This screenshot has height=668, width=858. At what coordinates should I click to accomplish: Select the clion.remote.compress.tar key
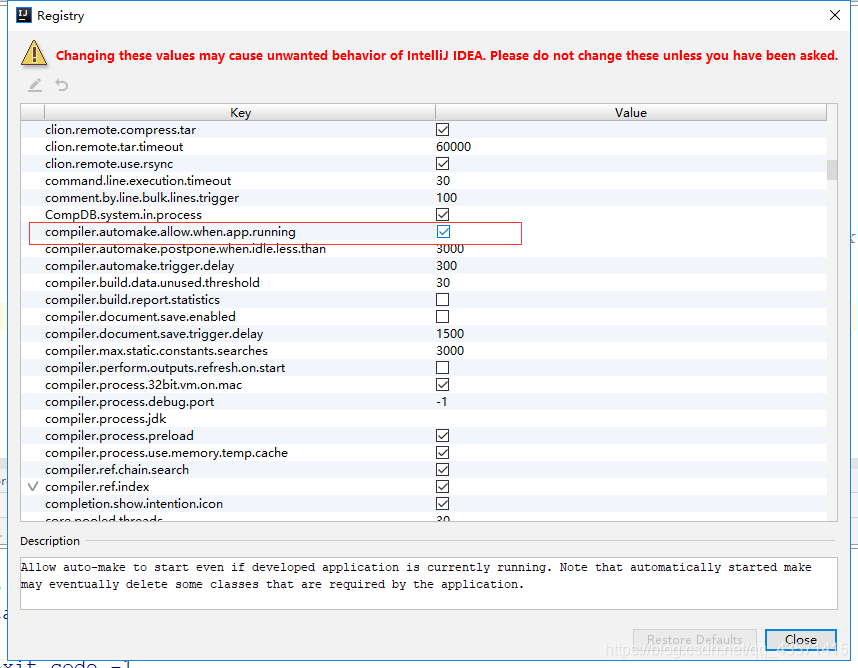[x=120, y=130]
